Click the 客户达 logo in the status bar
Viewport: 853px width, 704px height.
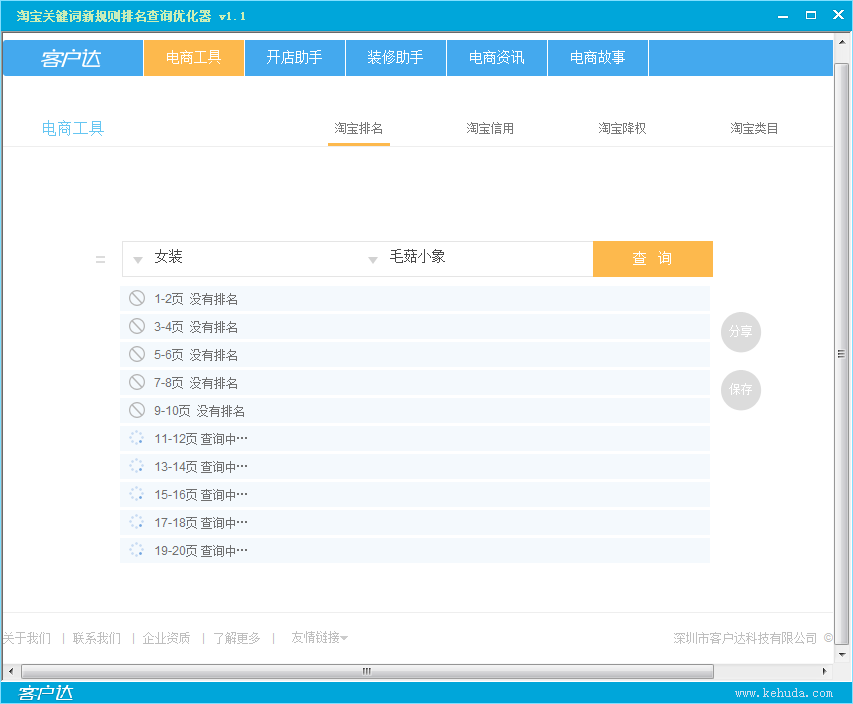46,693
